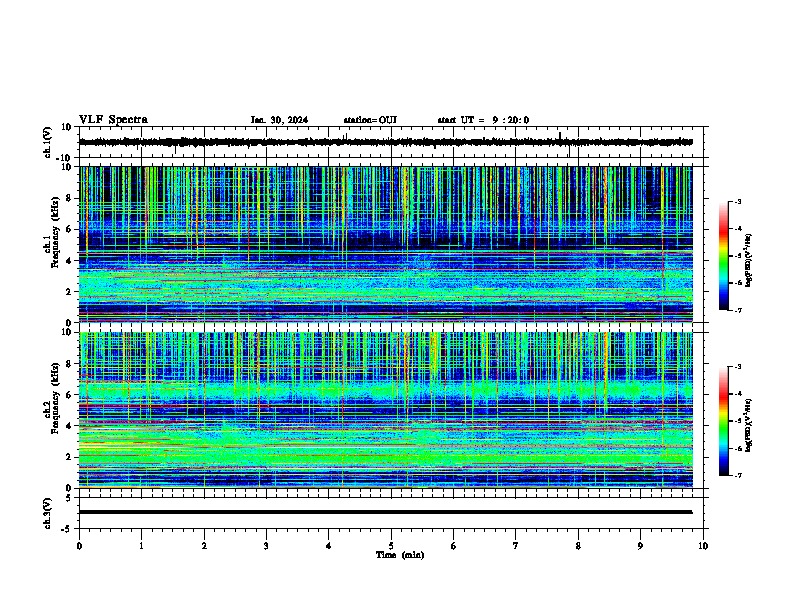Click the time axis tick label "1"

141,546
